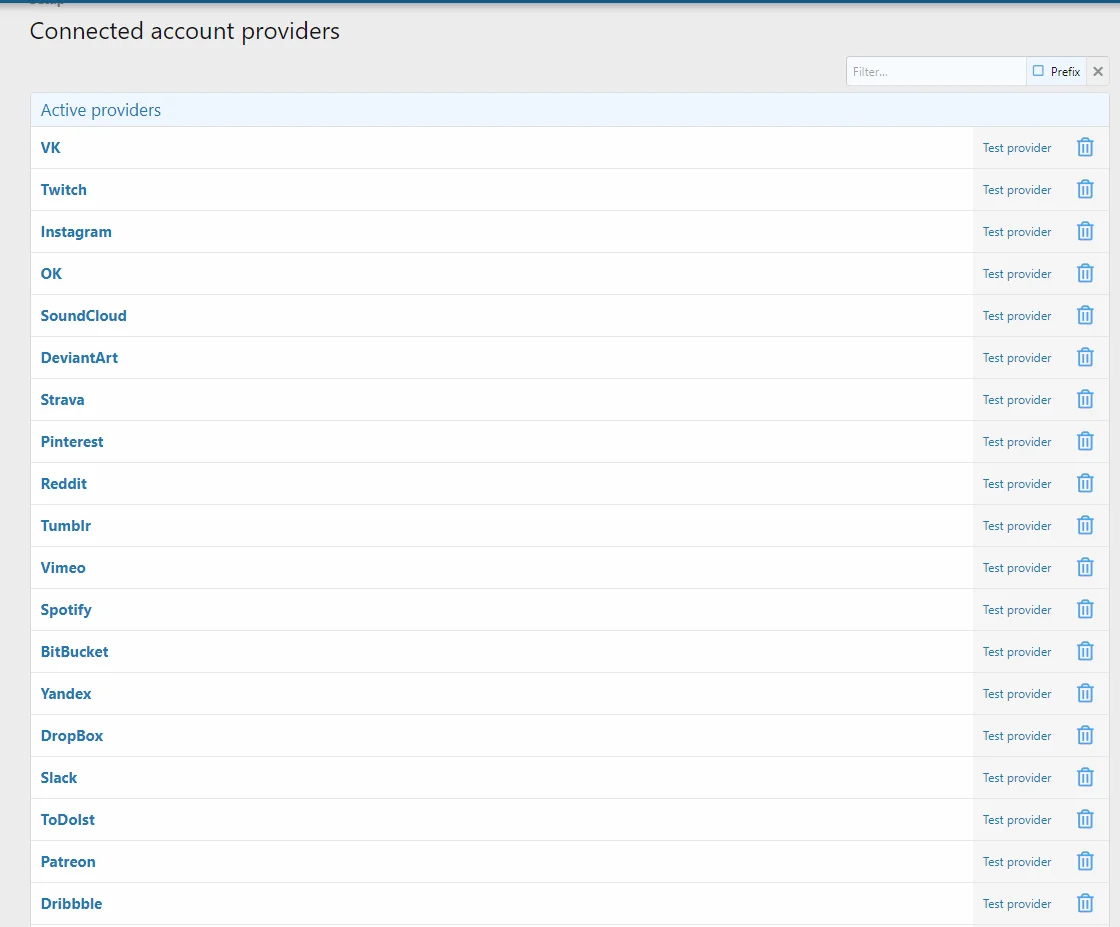Open the Tumblr provider entry
The image size is (1120, 927).
pyautogui.click(x=65, y=526)
